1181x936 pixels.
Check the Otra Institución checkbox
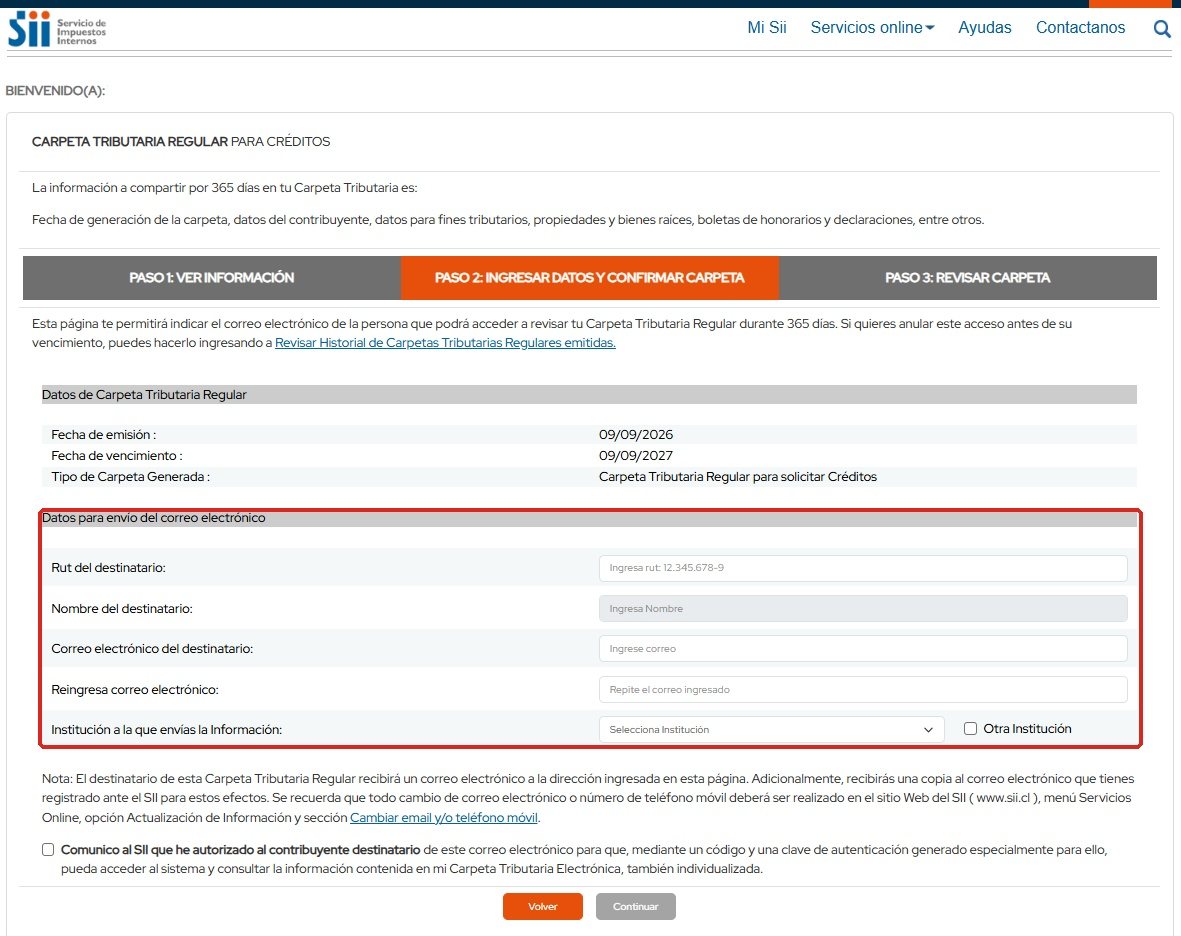click(971, 728)
